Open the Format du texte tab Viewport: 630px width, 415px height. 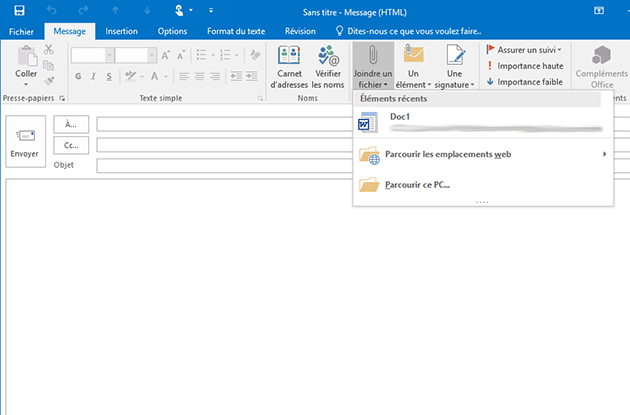pos(235,31)
